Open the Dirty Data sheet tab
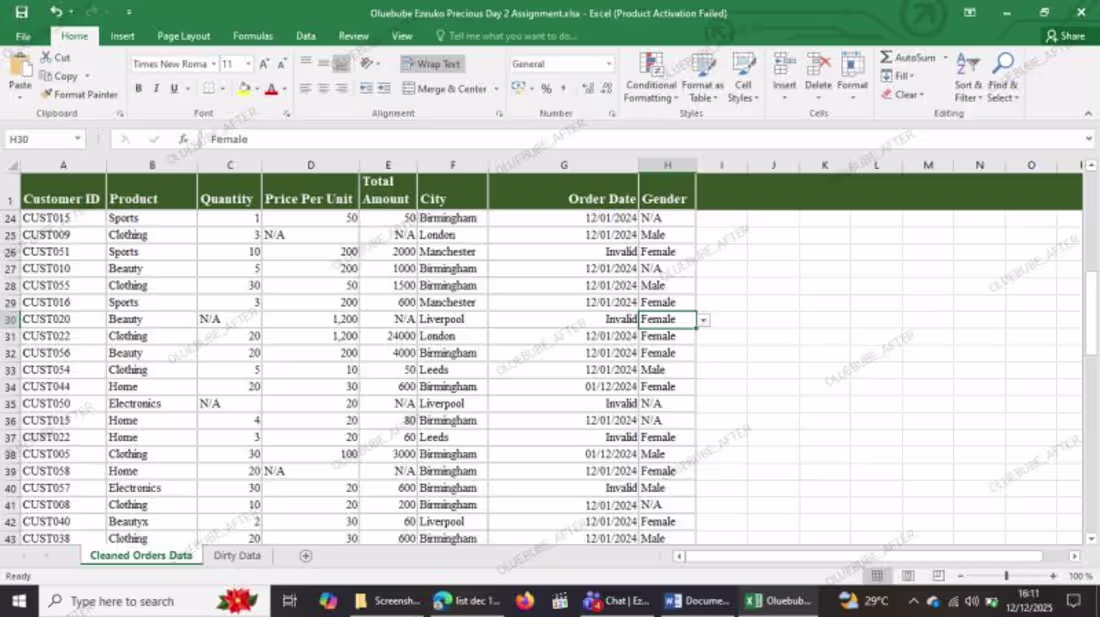This screenshot has width=1100, height=617. point(237,555)
